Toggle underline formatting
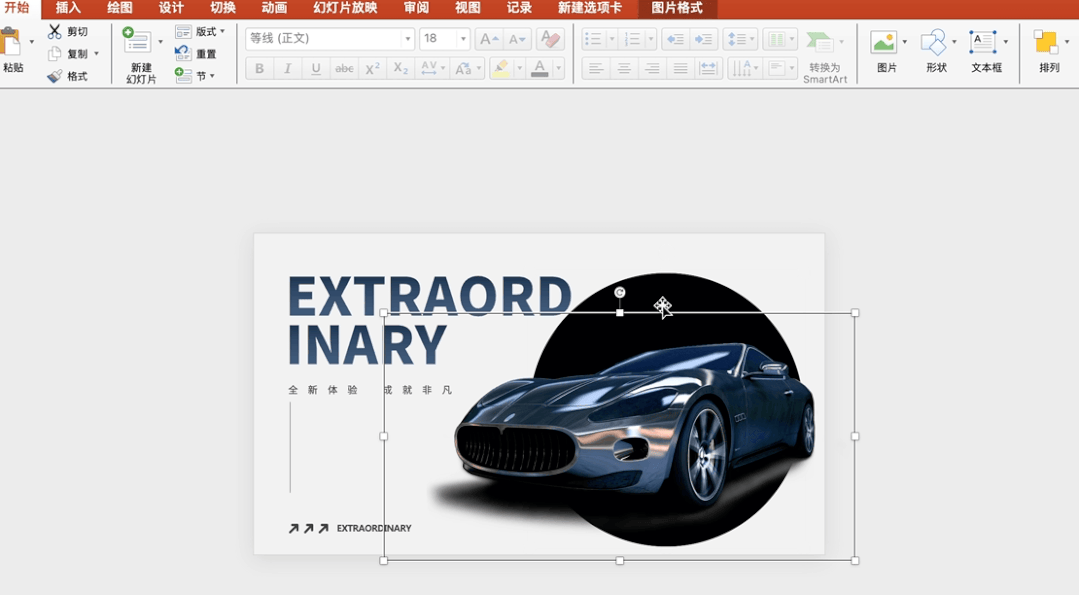The width and height of the screenshot is (1079, 595). [316, 68]
